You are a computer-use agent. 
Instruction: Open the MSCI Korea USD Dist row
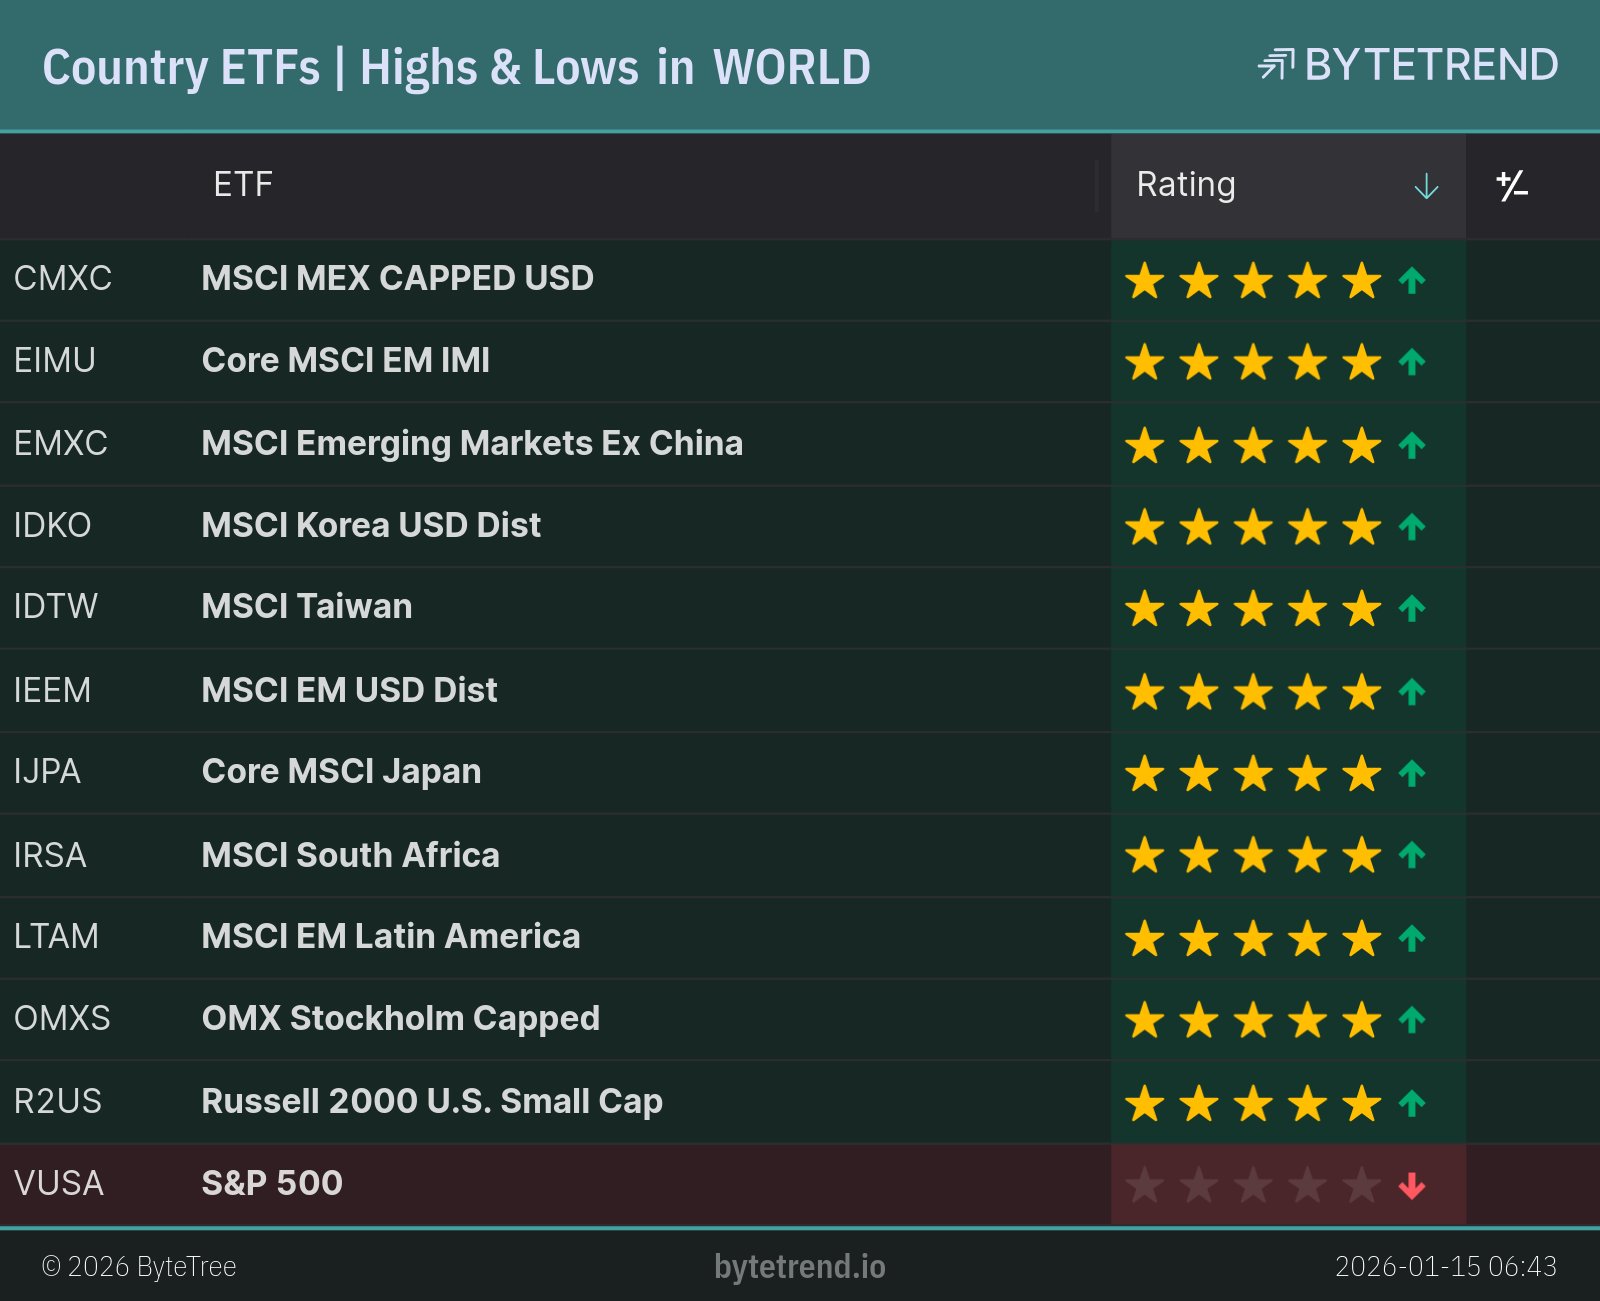(371, 525)
